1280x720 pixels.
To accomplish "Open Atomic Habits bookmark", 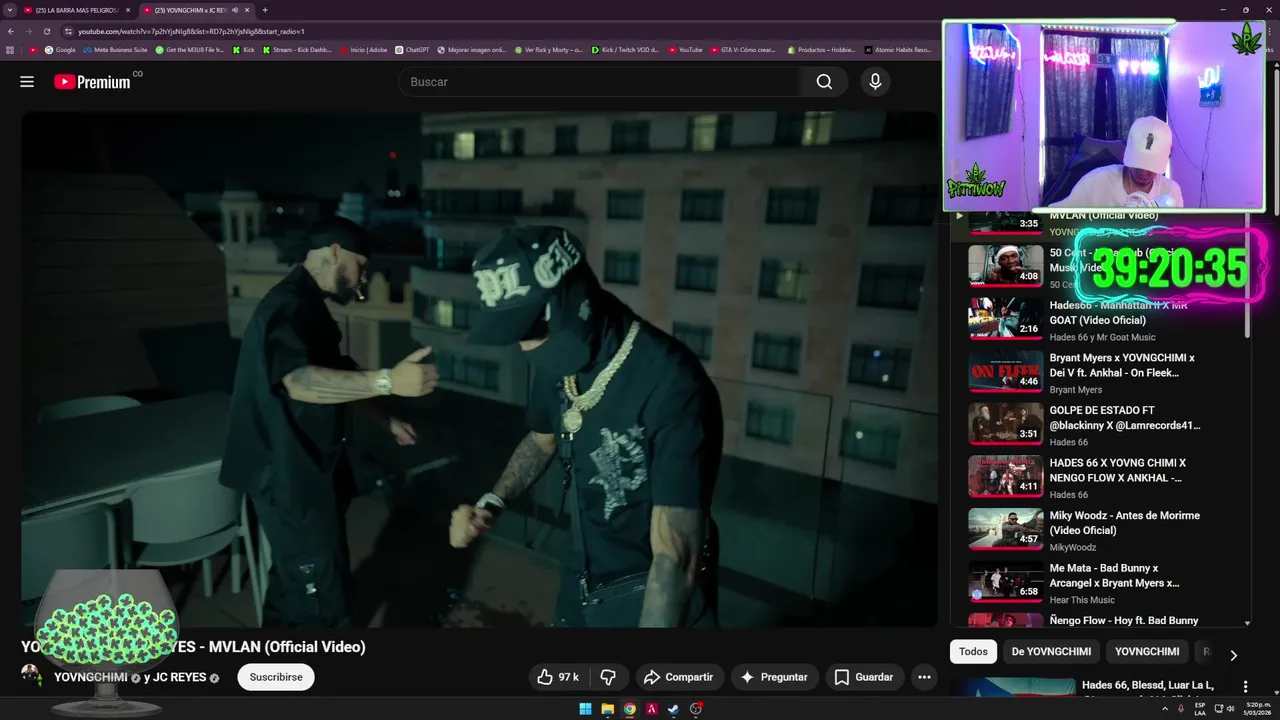I will coord(898,49).
